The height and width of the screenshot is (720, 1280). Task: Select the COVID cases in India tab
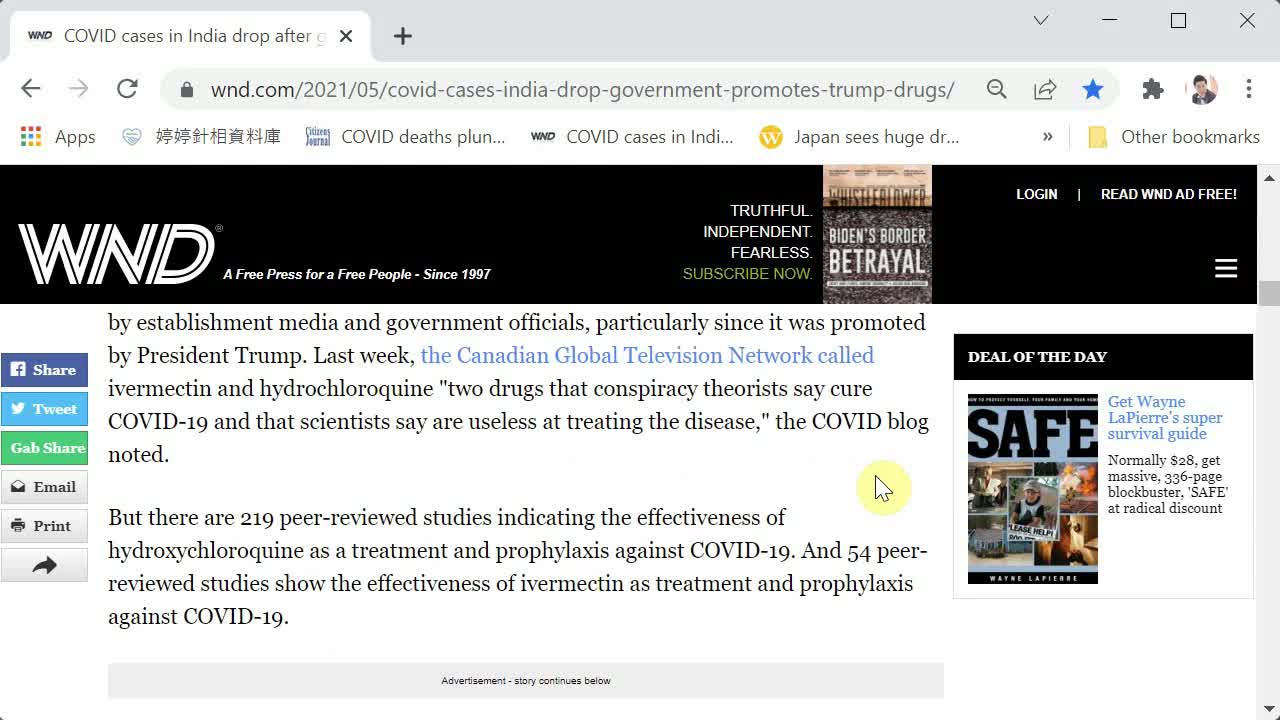pyautogui.click(x=190, y=36)
